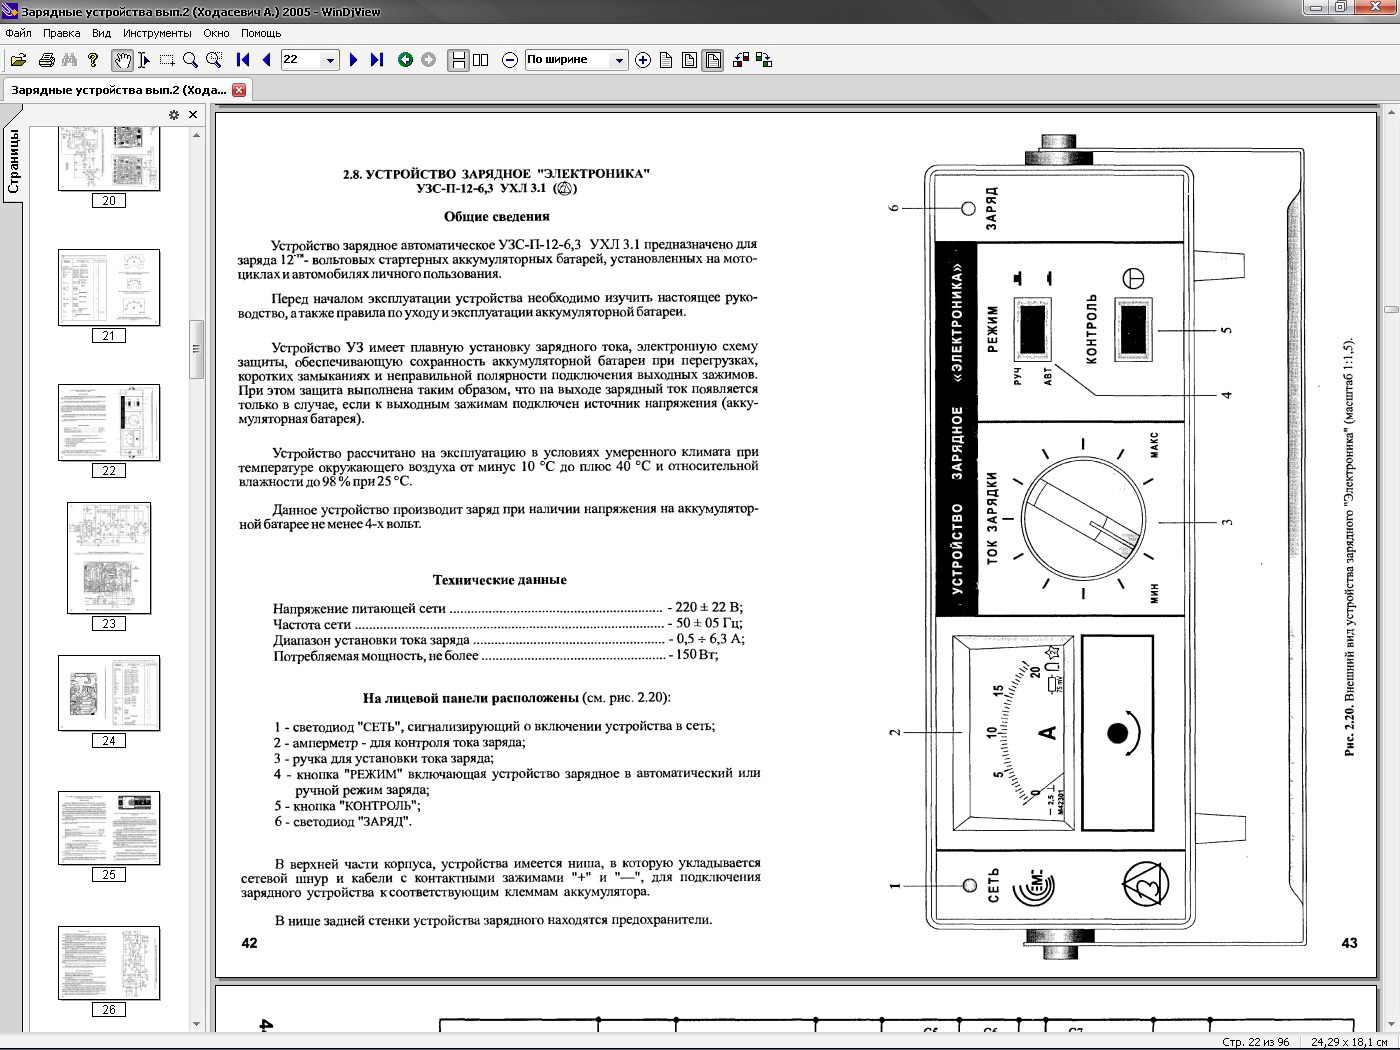Close the thumbnails panel with X
The height and width of the screenshot is (1050, 1400).
click(x=193, y=115)
